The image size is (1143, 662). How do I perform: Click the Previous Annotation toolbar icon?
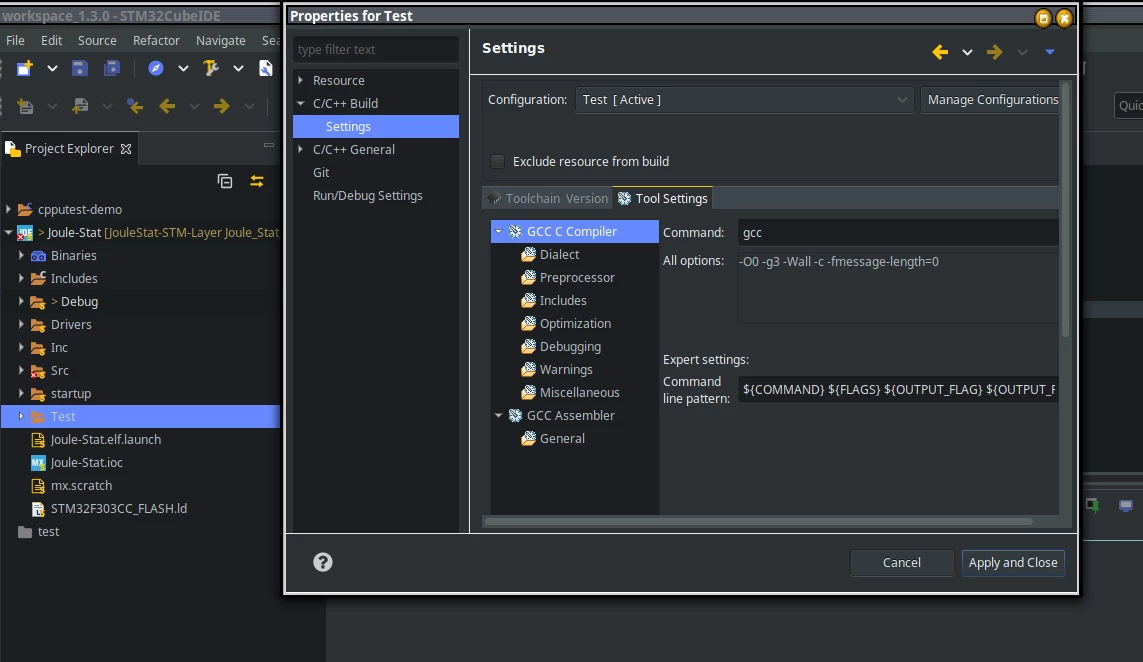tap(80, 106)
